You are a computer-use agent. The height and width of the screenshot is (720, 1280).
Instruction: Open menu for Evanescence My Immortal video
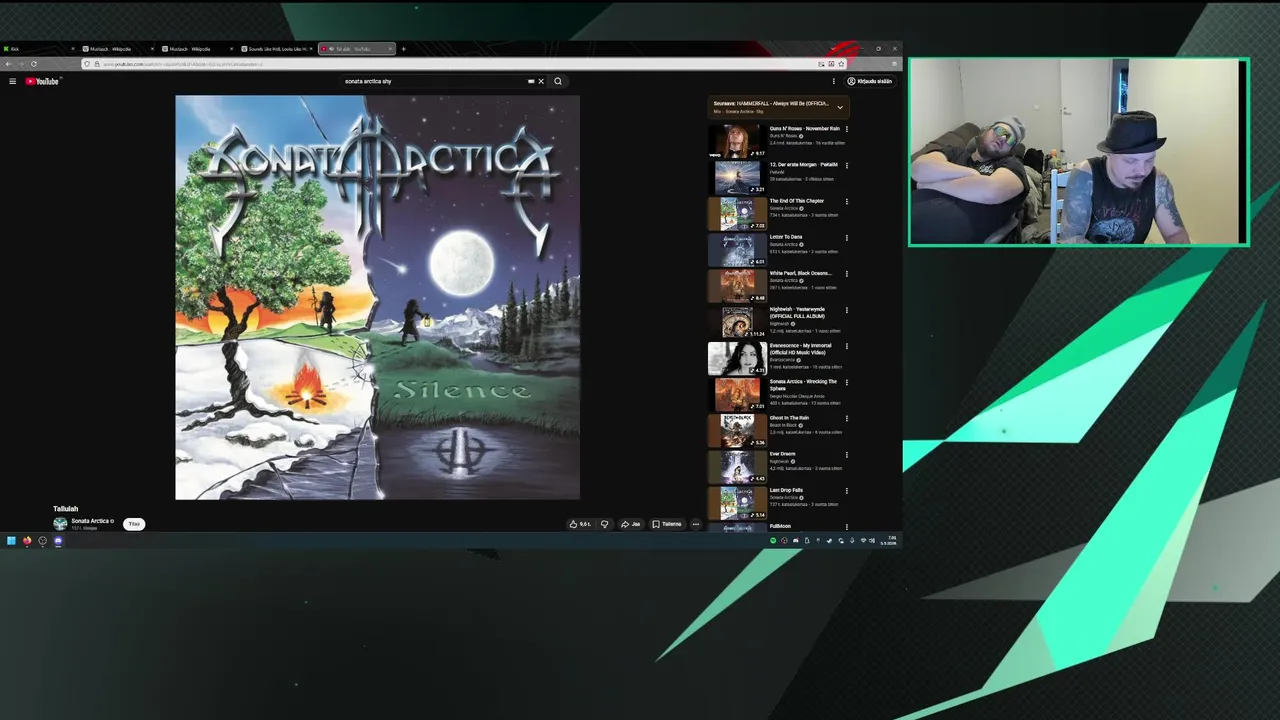[x=846, y=346]
